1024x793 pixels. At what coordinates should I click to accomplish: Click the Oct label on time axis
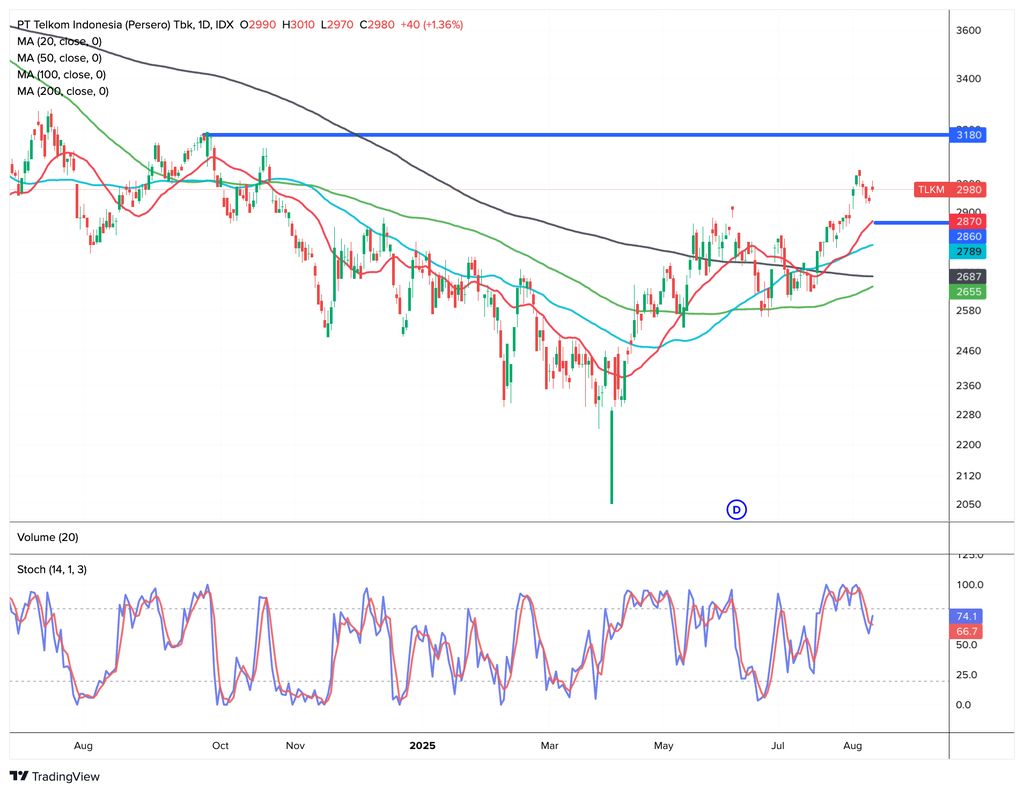220,745
